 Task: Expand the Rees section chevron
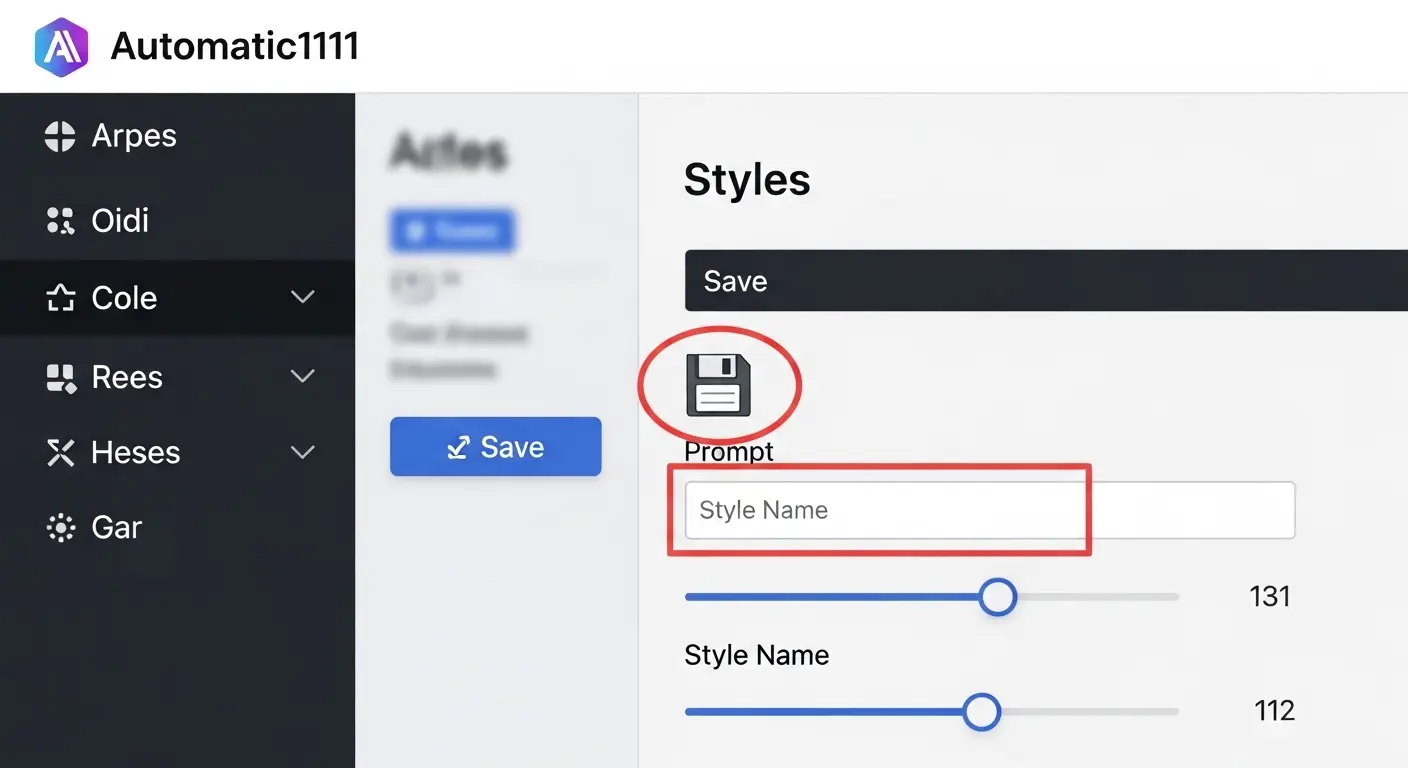tap(302, 376)
